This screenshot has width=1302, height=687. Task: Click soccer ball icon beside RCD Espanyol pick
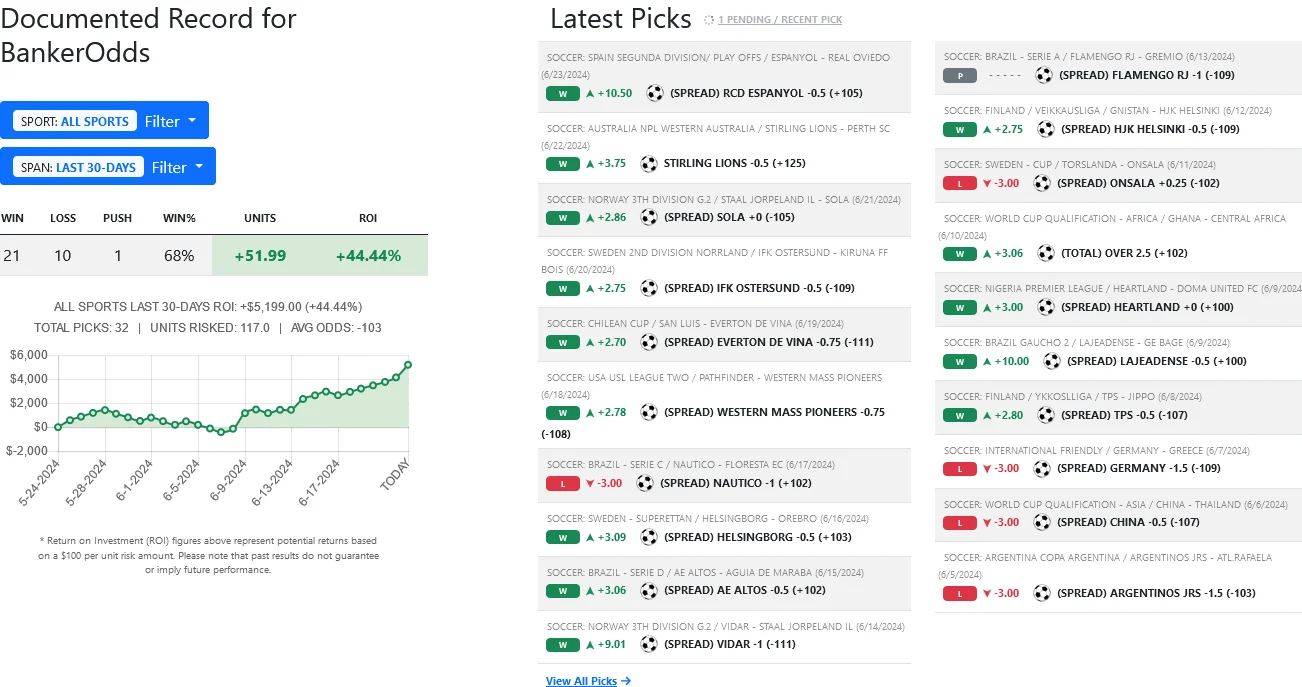click(655, 93)
